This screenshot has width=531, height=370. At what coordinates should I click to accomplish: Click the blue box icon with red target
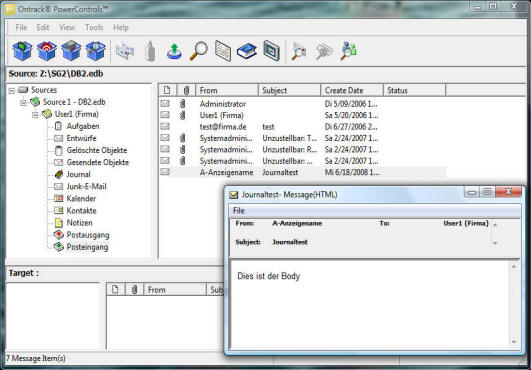pyautogui.click(x=47, y=51)
